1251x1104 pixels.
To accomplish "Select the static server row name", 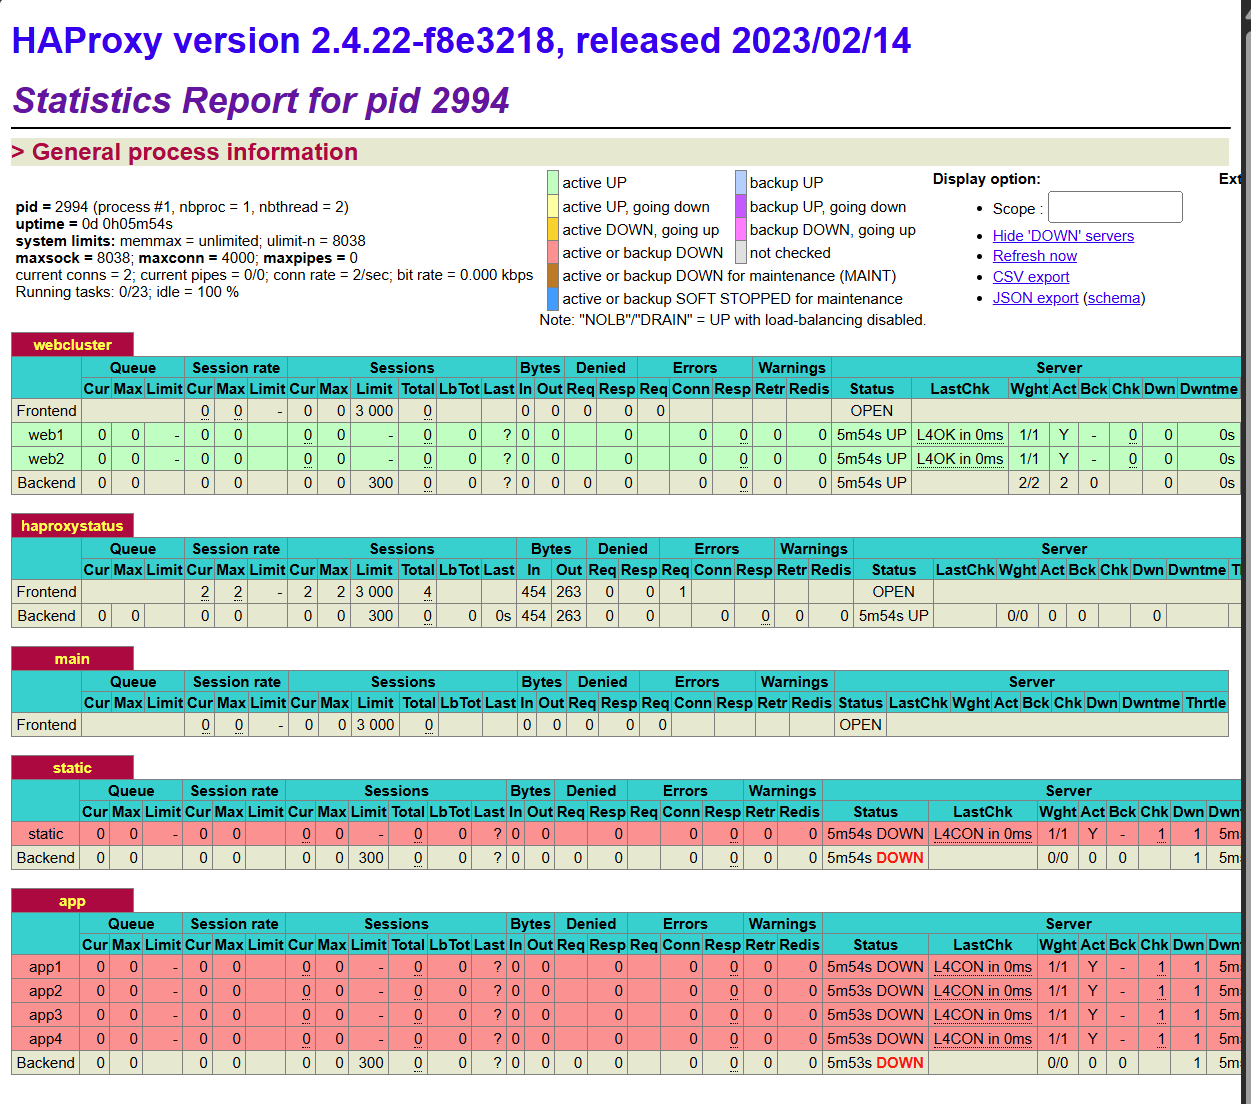I will click(46, 834).
